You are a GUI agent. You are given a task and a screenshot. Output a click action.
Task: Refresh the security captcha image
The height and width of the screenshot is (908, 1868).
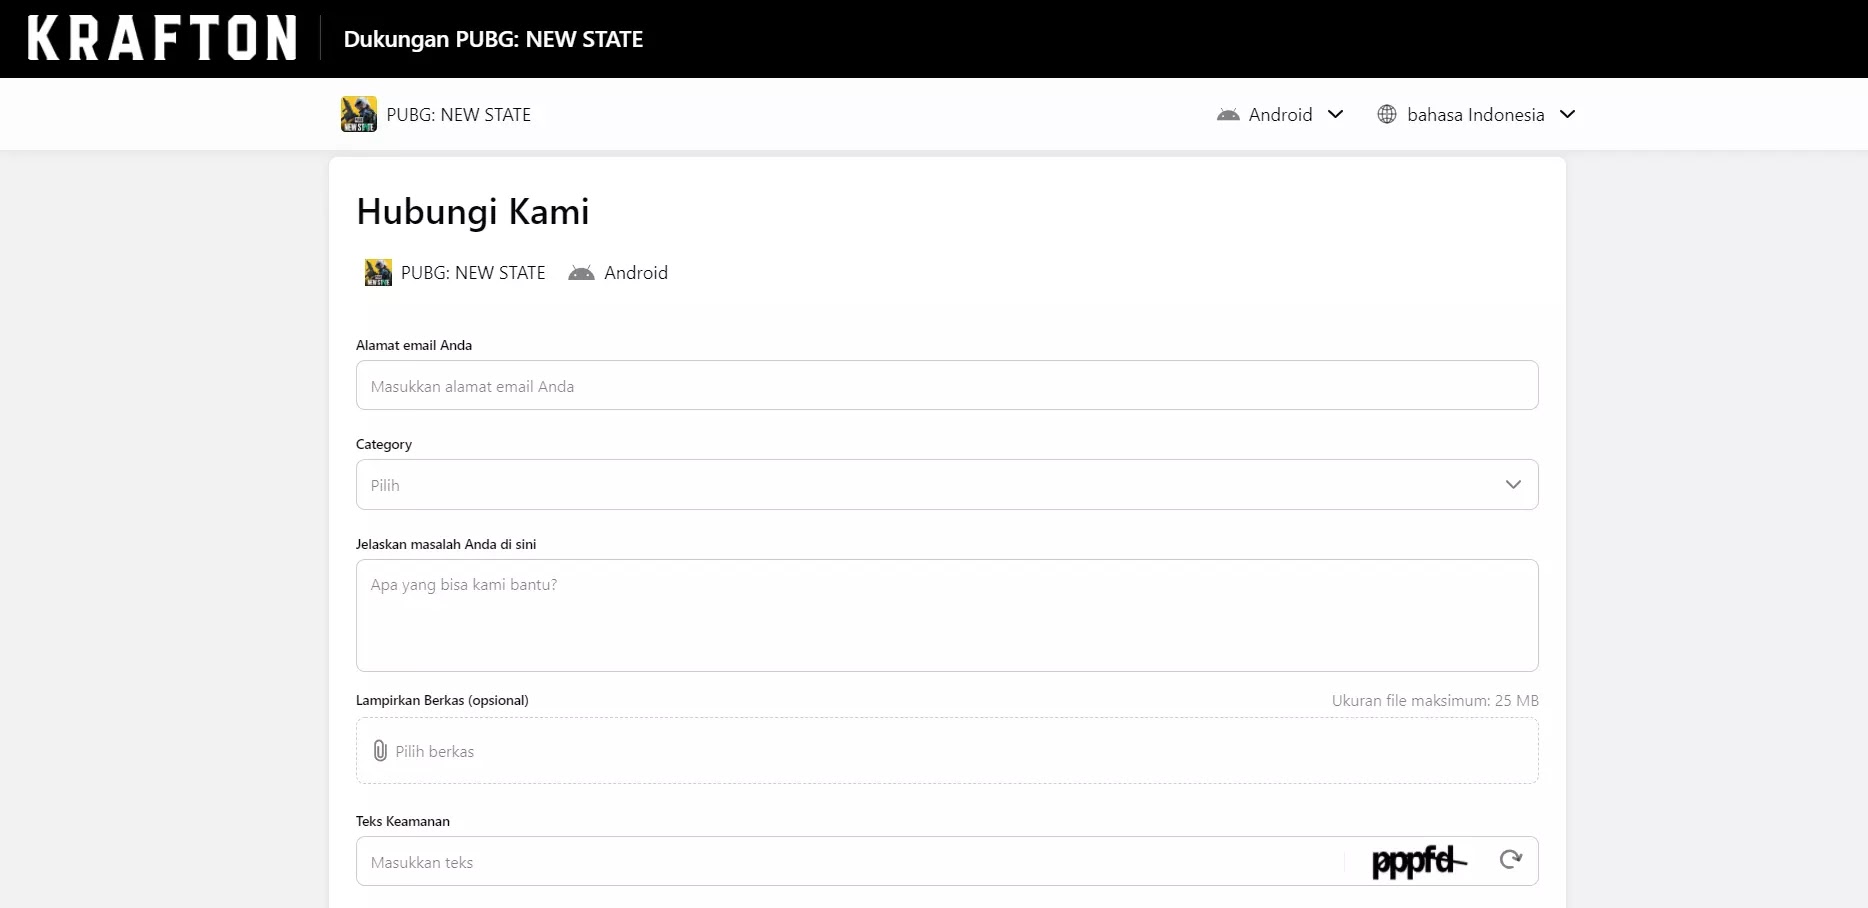(1510, 860)
